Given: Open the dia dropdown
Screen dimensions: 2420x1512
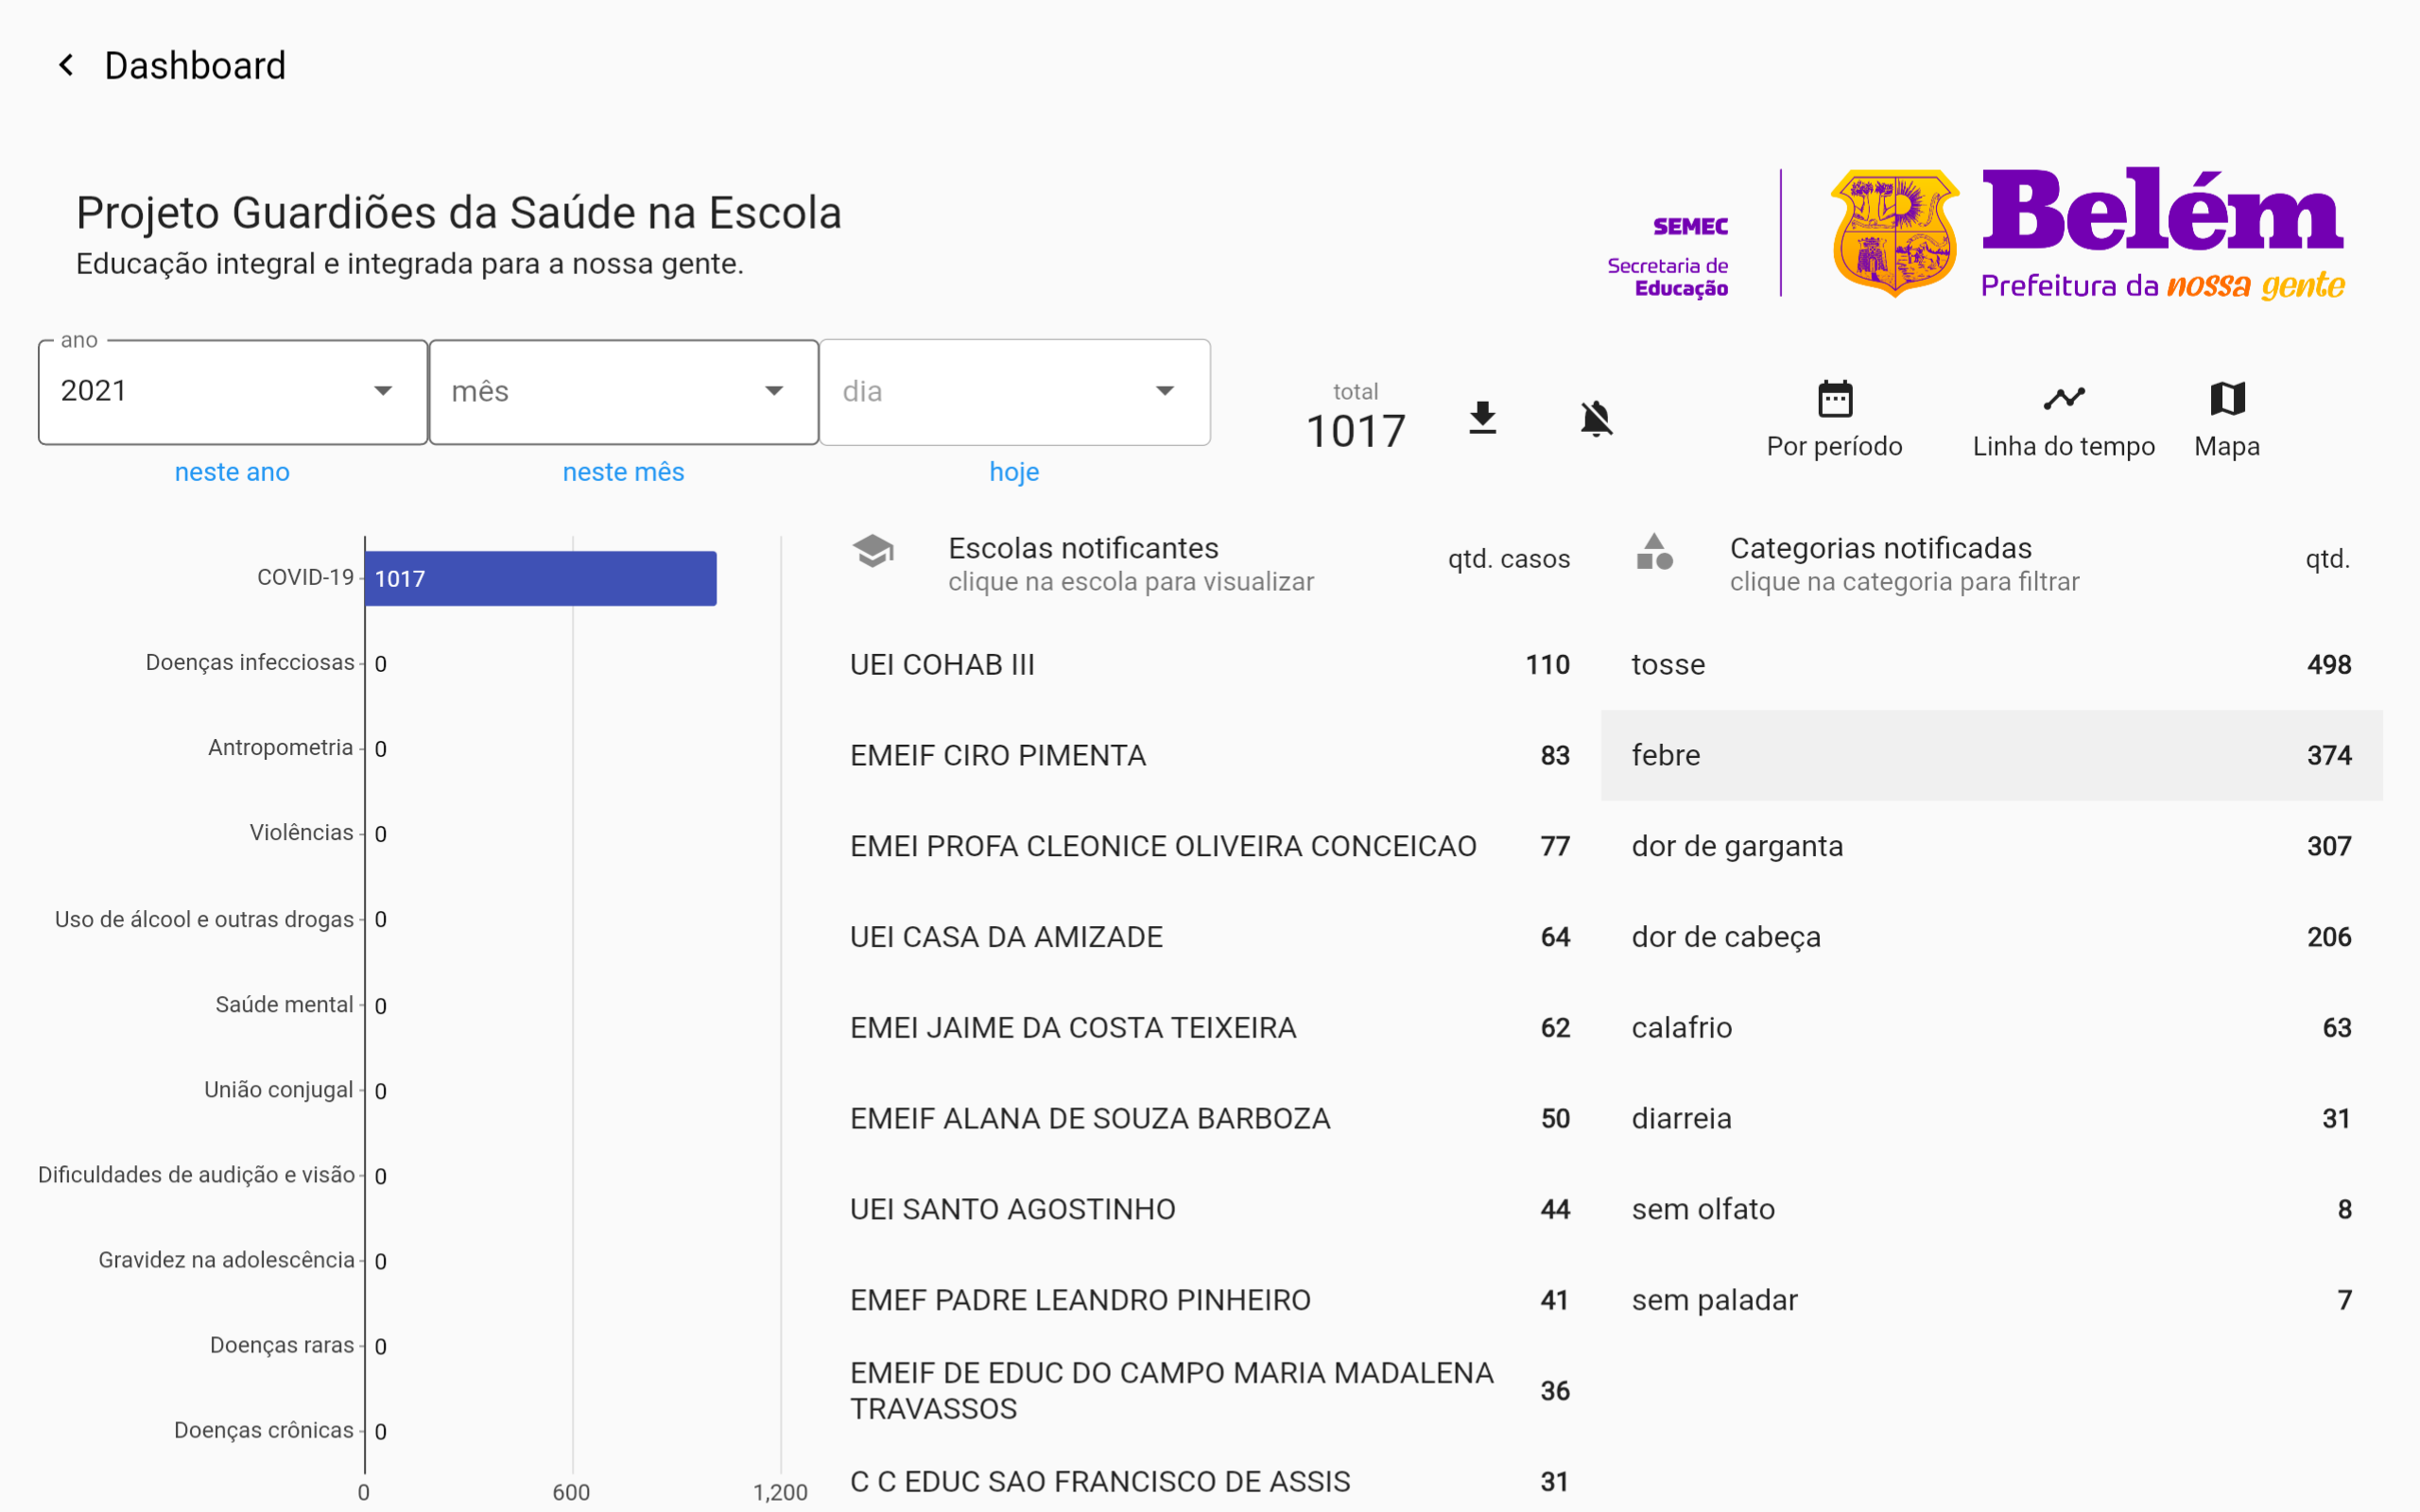Looking at the screenshot, I should 1015,392.
